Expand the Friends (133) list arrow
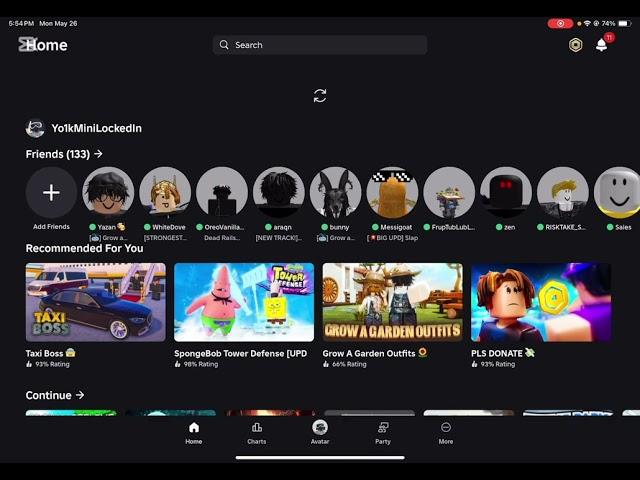 coord(98,154)
